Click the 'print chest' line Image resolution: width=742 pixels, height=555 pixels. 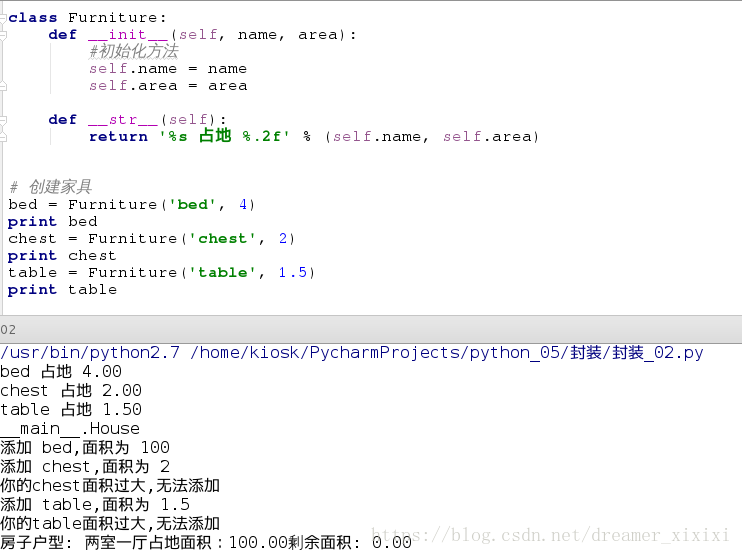click(62, 256)
